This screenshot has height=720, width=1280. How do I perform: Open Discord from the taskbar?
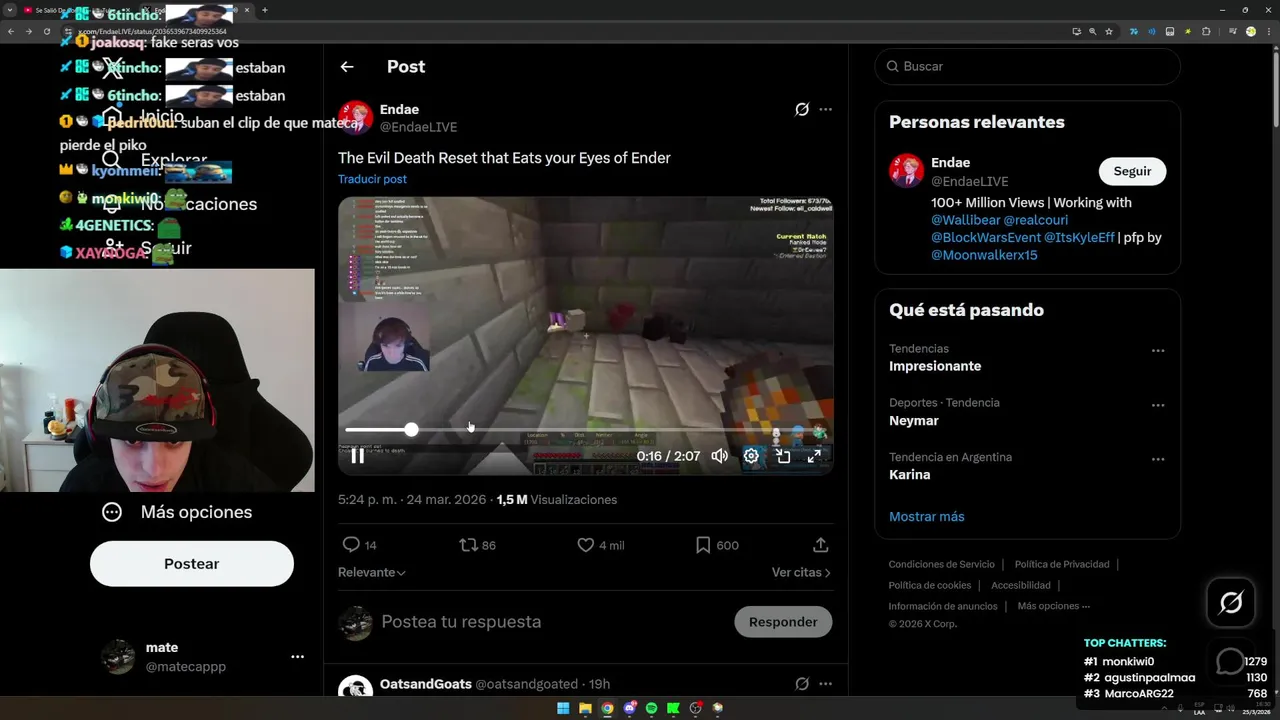point(629,708)
